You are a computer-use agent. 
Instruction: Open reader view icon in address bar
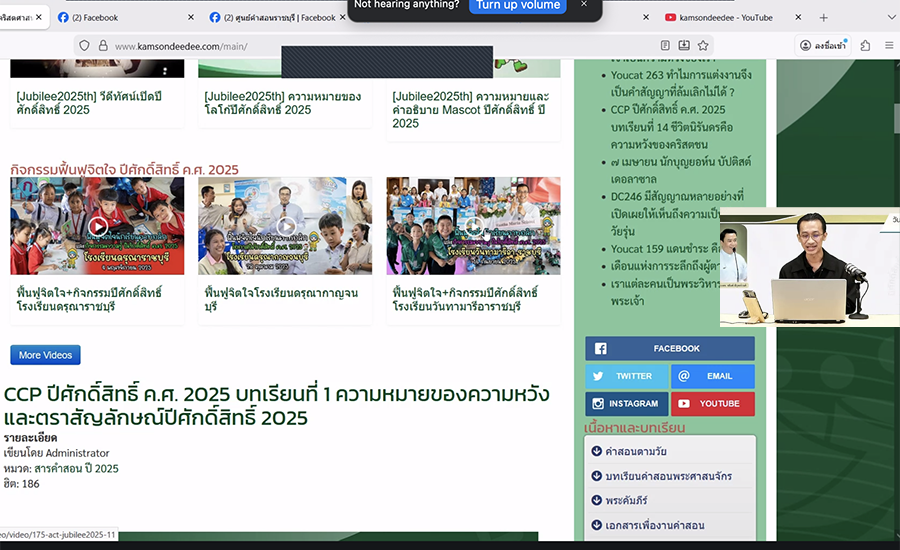[665, 46]
